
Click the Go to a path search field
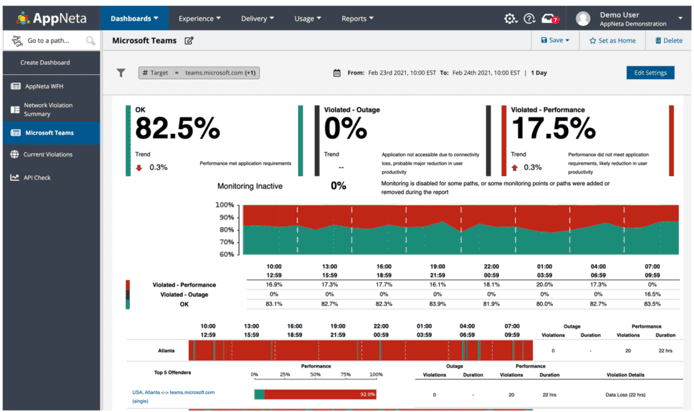pyautogui.click(x=48, y=41)
